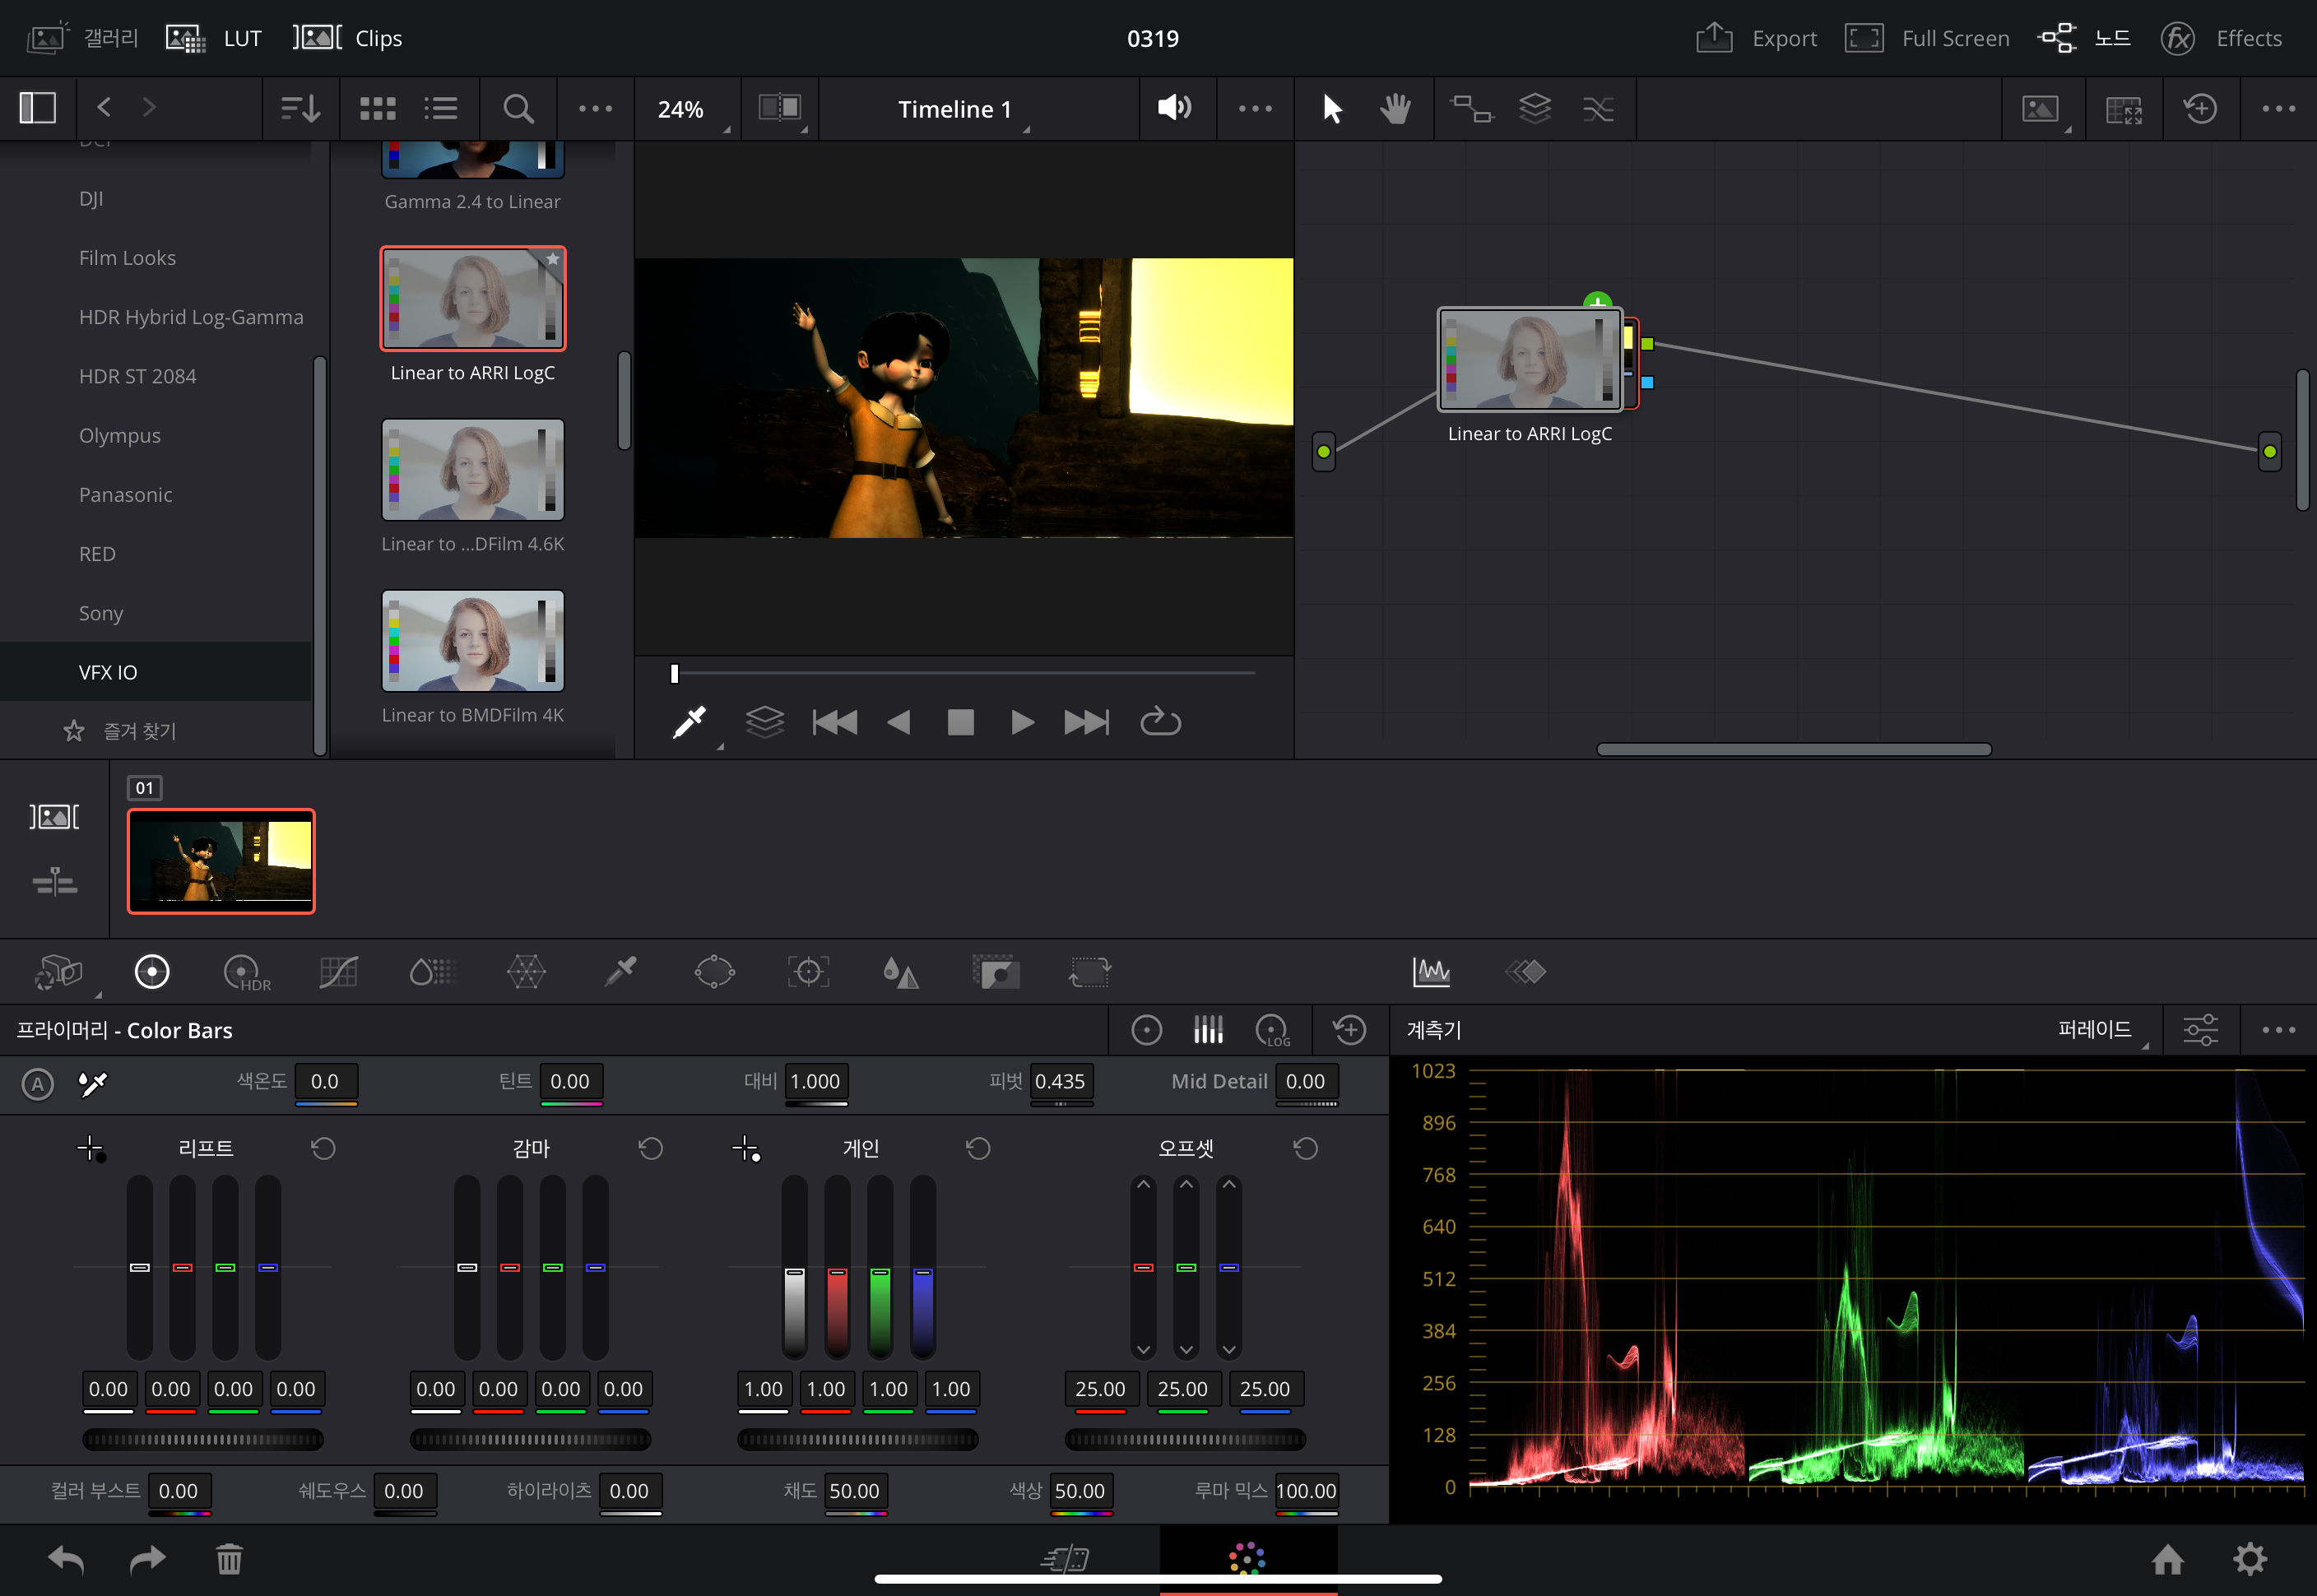Image resolution: width=2317 pixels, height=1596 pixels.
Task: Toggle split-screen image wipe in viewer
Action: tap(779, 108)
